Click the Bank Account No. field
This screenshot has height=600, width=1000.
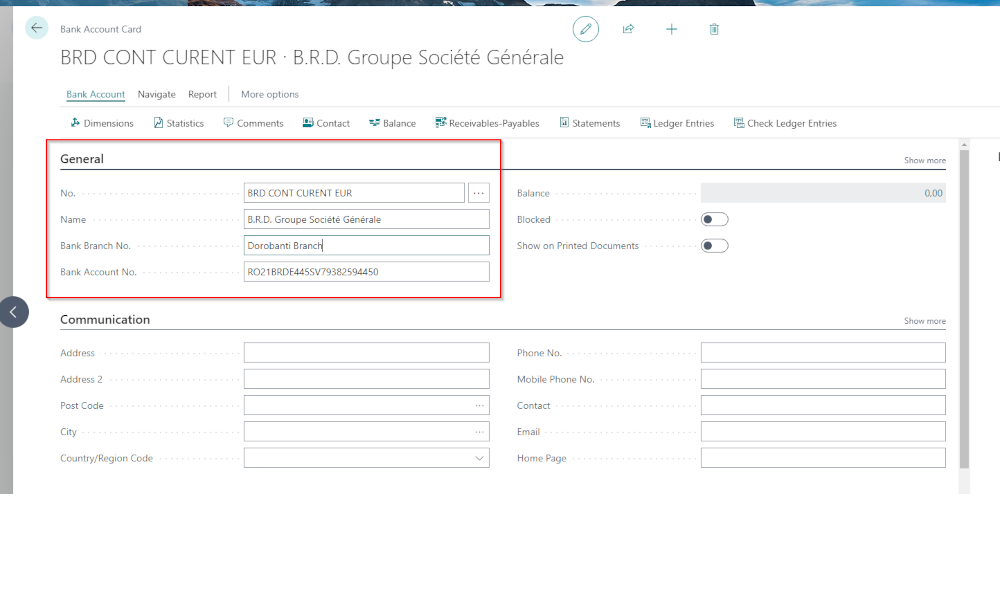coord(367,272)
